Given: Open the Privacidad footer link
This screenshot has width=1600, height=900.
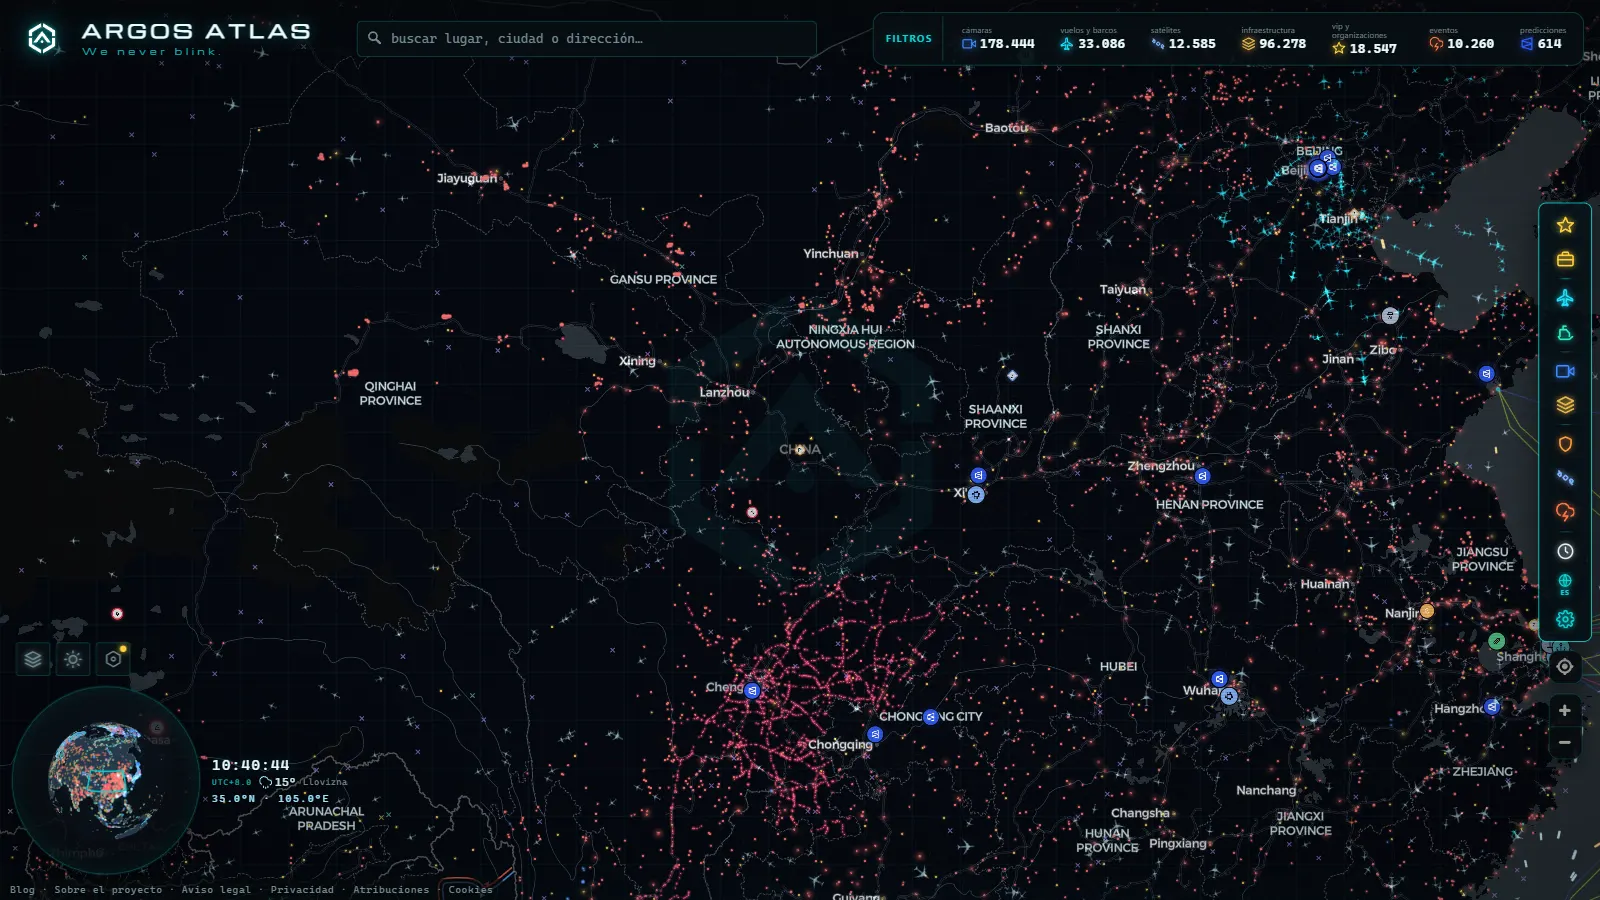Looking at the screenshot, I should (302, 889).
